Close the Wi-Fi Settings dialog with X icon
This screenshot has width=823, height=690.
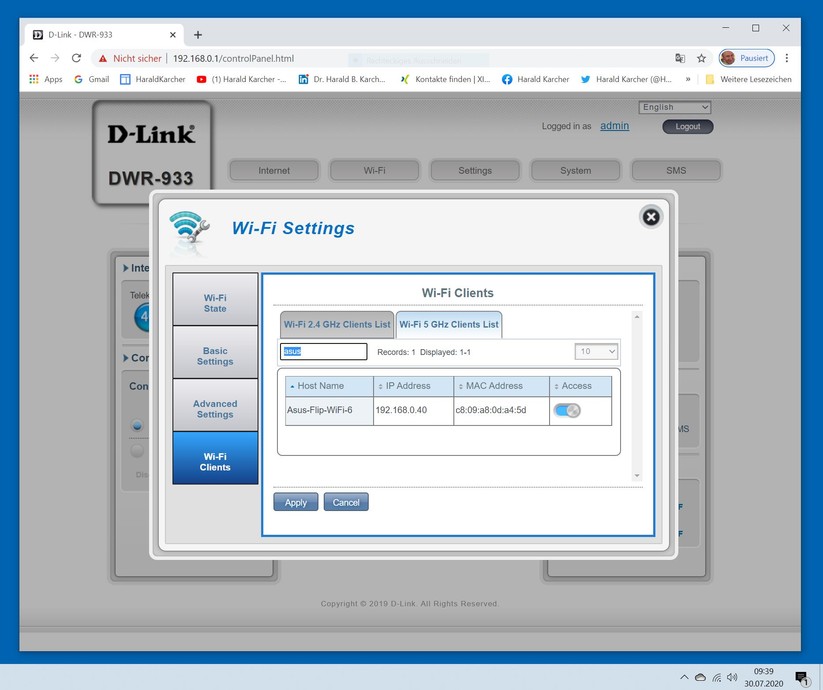tap(651, 217)
